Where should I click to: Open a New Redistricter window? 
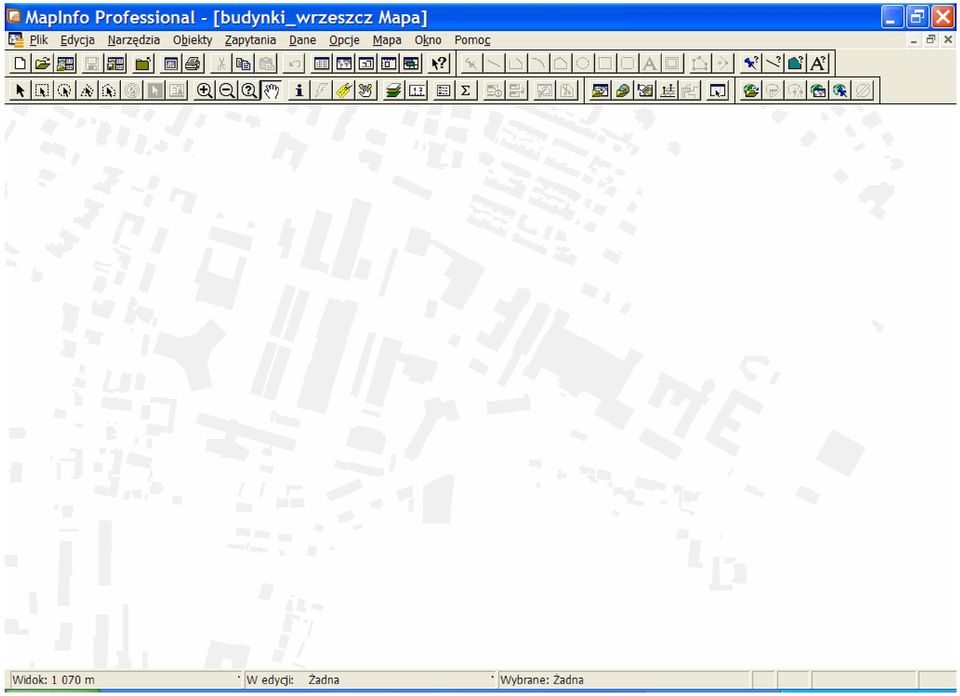click(411, 63)
